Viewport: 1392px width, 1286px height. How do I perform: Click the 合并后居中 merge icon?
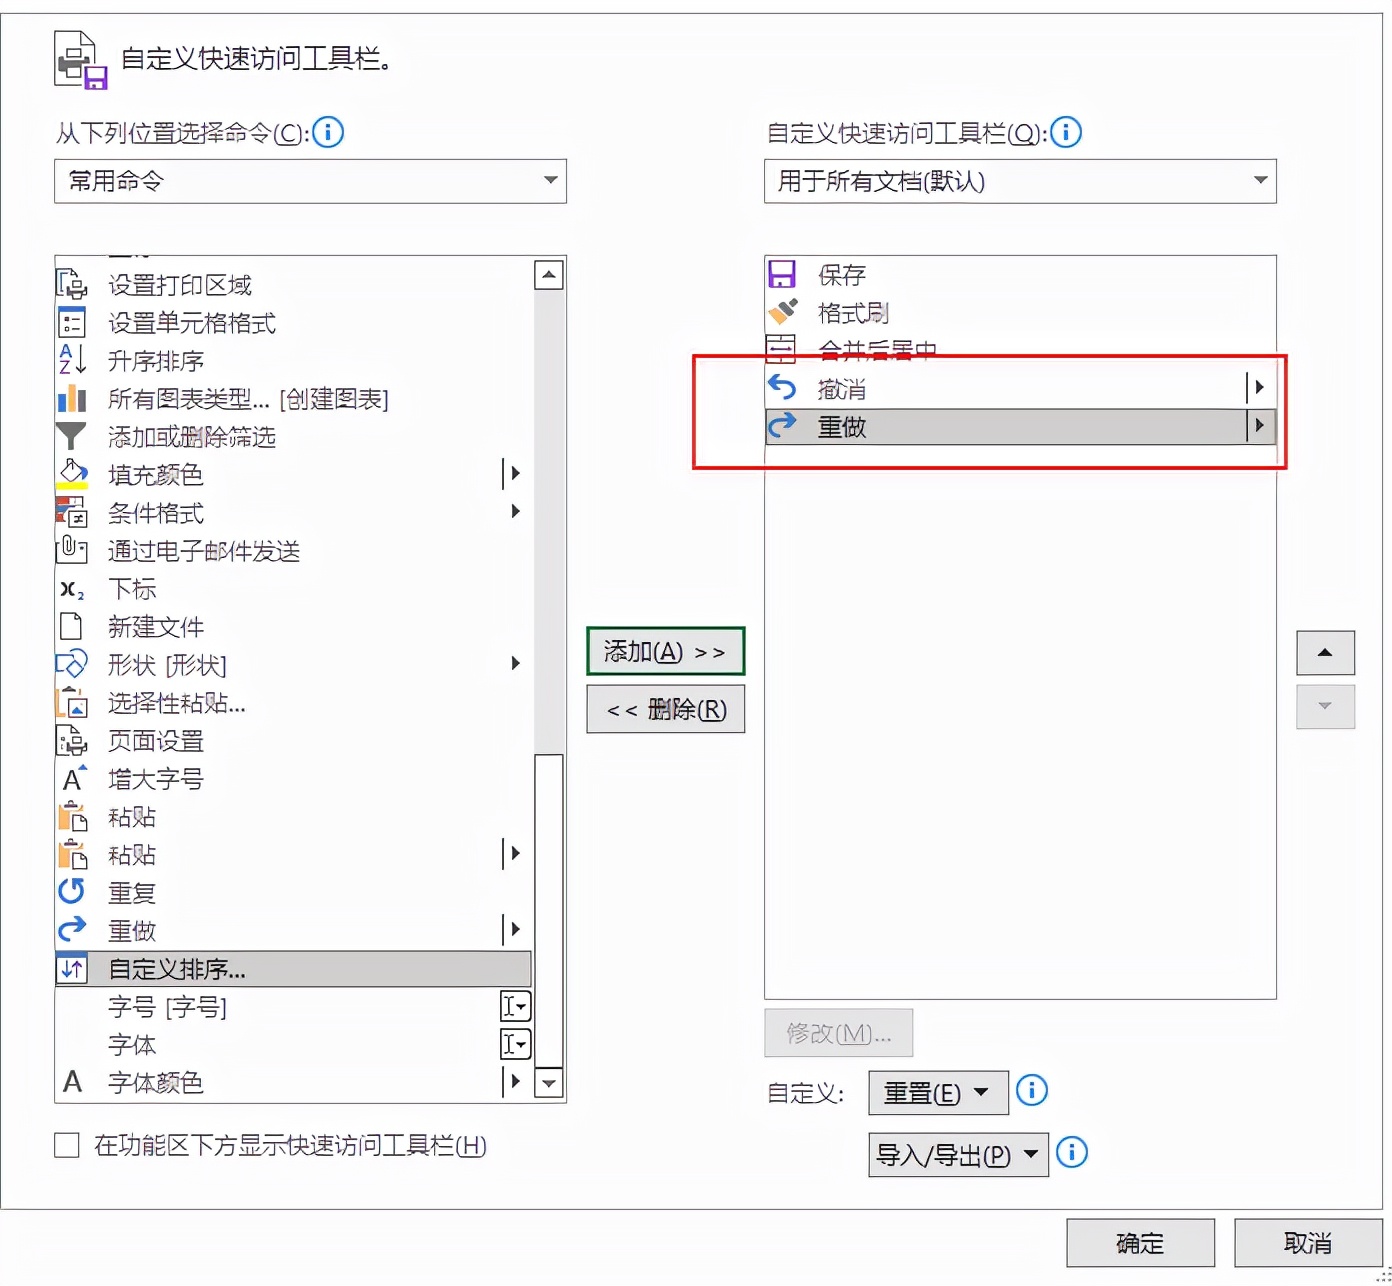(780, 349)
